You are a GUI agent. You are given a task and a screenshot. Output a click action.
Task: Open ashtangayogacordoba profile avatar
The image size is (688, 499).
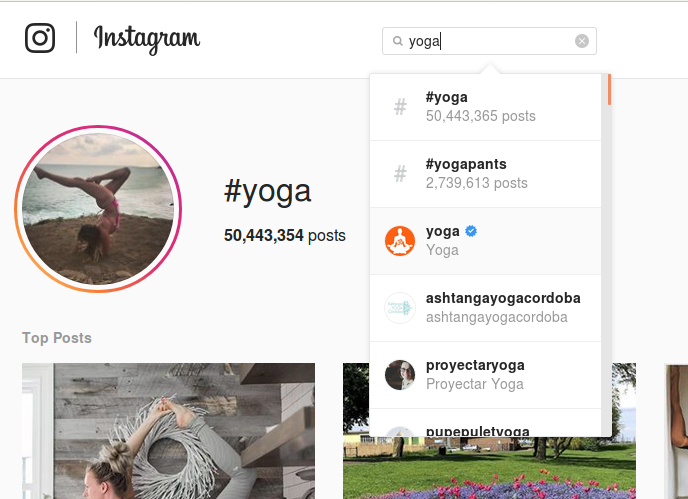400,308
